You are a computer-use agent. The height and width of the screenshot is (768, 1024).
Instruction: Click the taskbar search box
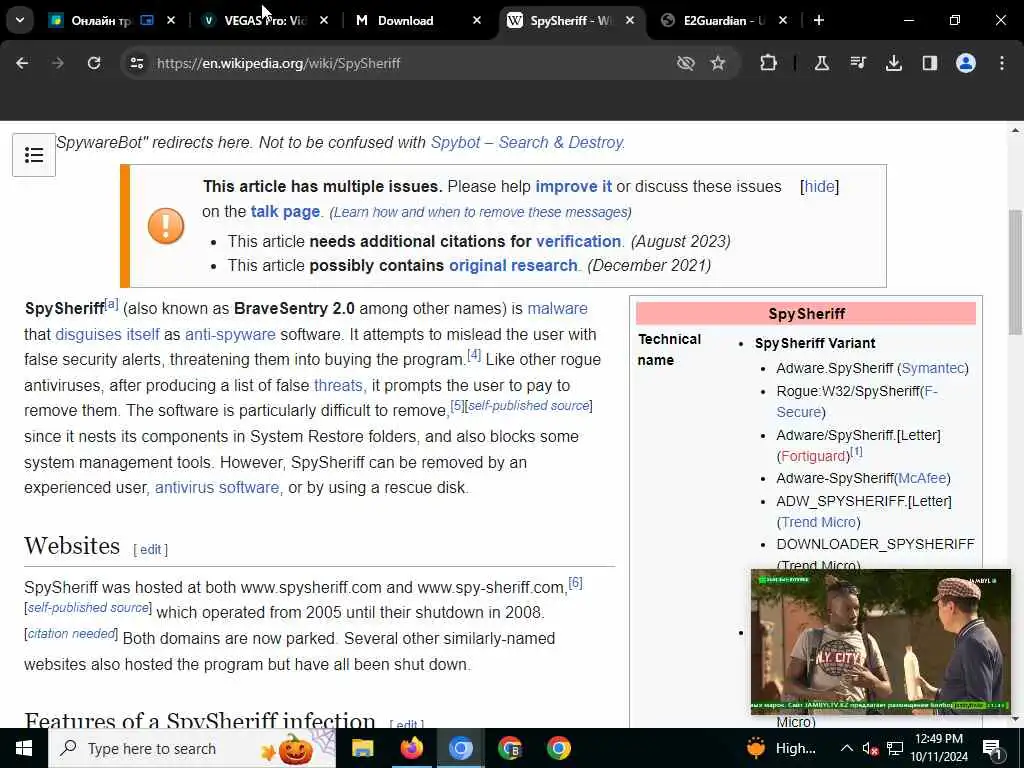point(192,748)
